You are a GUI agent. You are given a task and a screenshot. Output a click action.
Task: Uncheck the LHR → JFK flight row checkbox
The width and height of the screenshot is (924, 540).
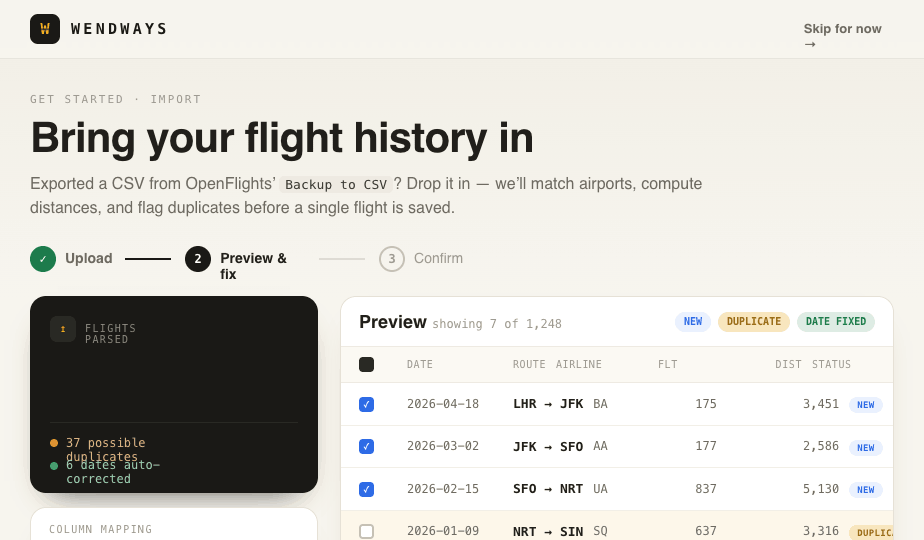(x=367, y=404)
